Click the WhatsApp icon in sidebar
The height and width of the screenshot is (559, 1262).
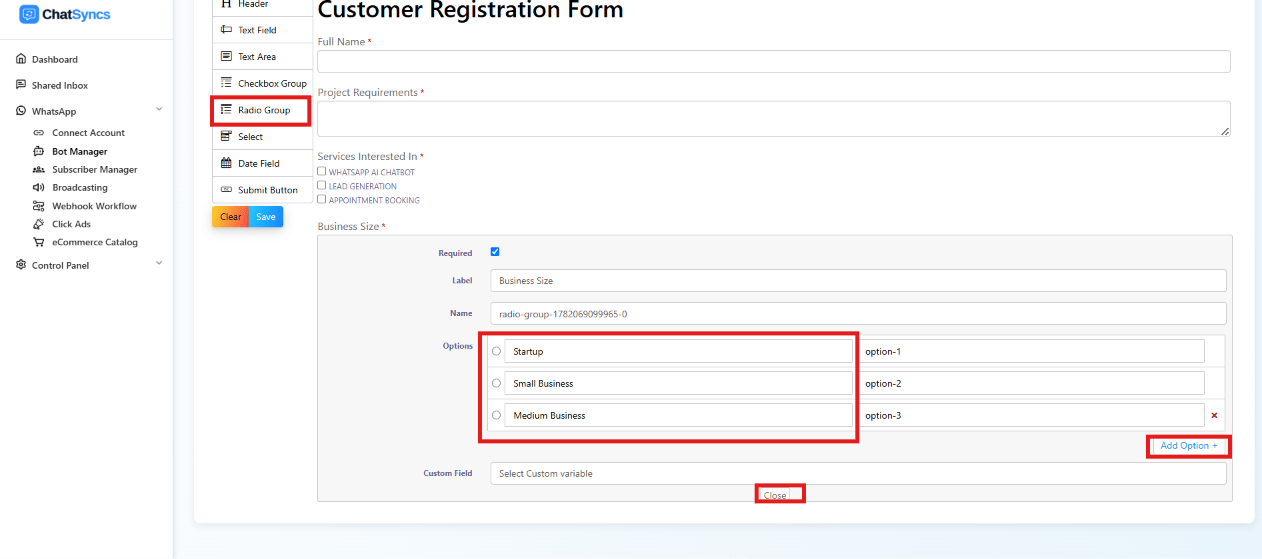(21, 111)
